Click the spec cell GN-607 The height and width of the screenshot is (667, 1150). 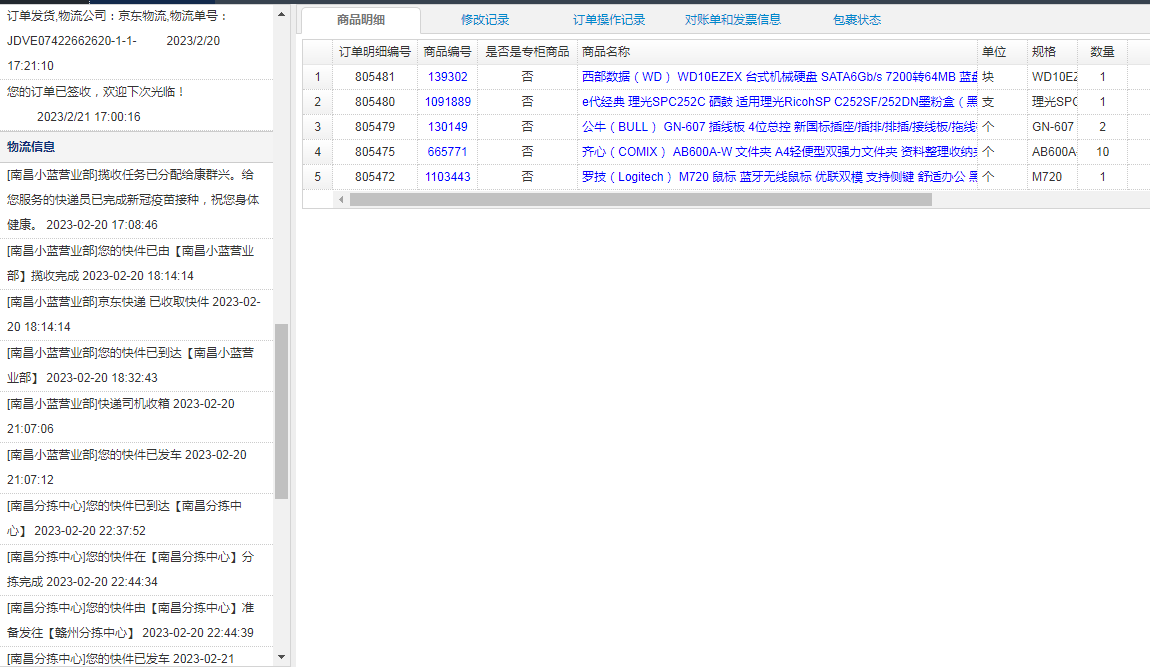pos(1052,127)
